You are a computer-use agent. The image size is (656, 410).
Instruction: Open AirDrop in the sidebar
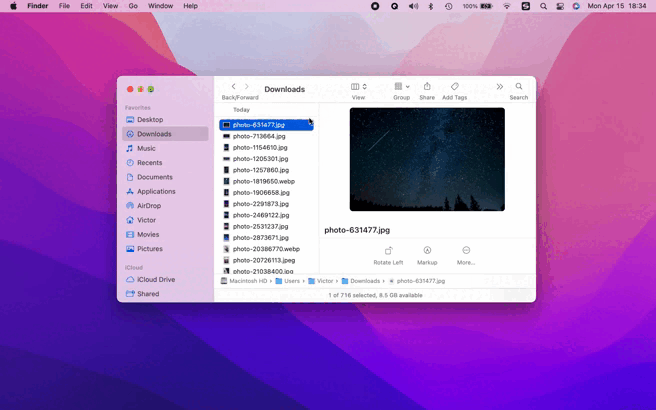[x=165, y=205]
